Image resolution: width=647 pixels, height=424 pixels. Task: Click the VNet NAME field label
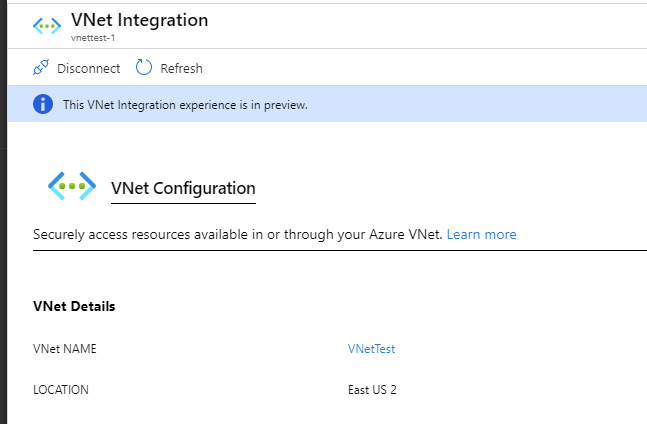pos(65,349)
